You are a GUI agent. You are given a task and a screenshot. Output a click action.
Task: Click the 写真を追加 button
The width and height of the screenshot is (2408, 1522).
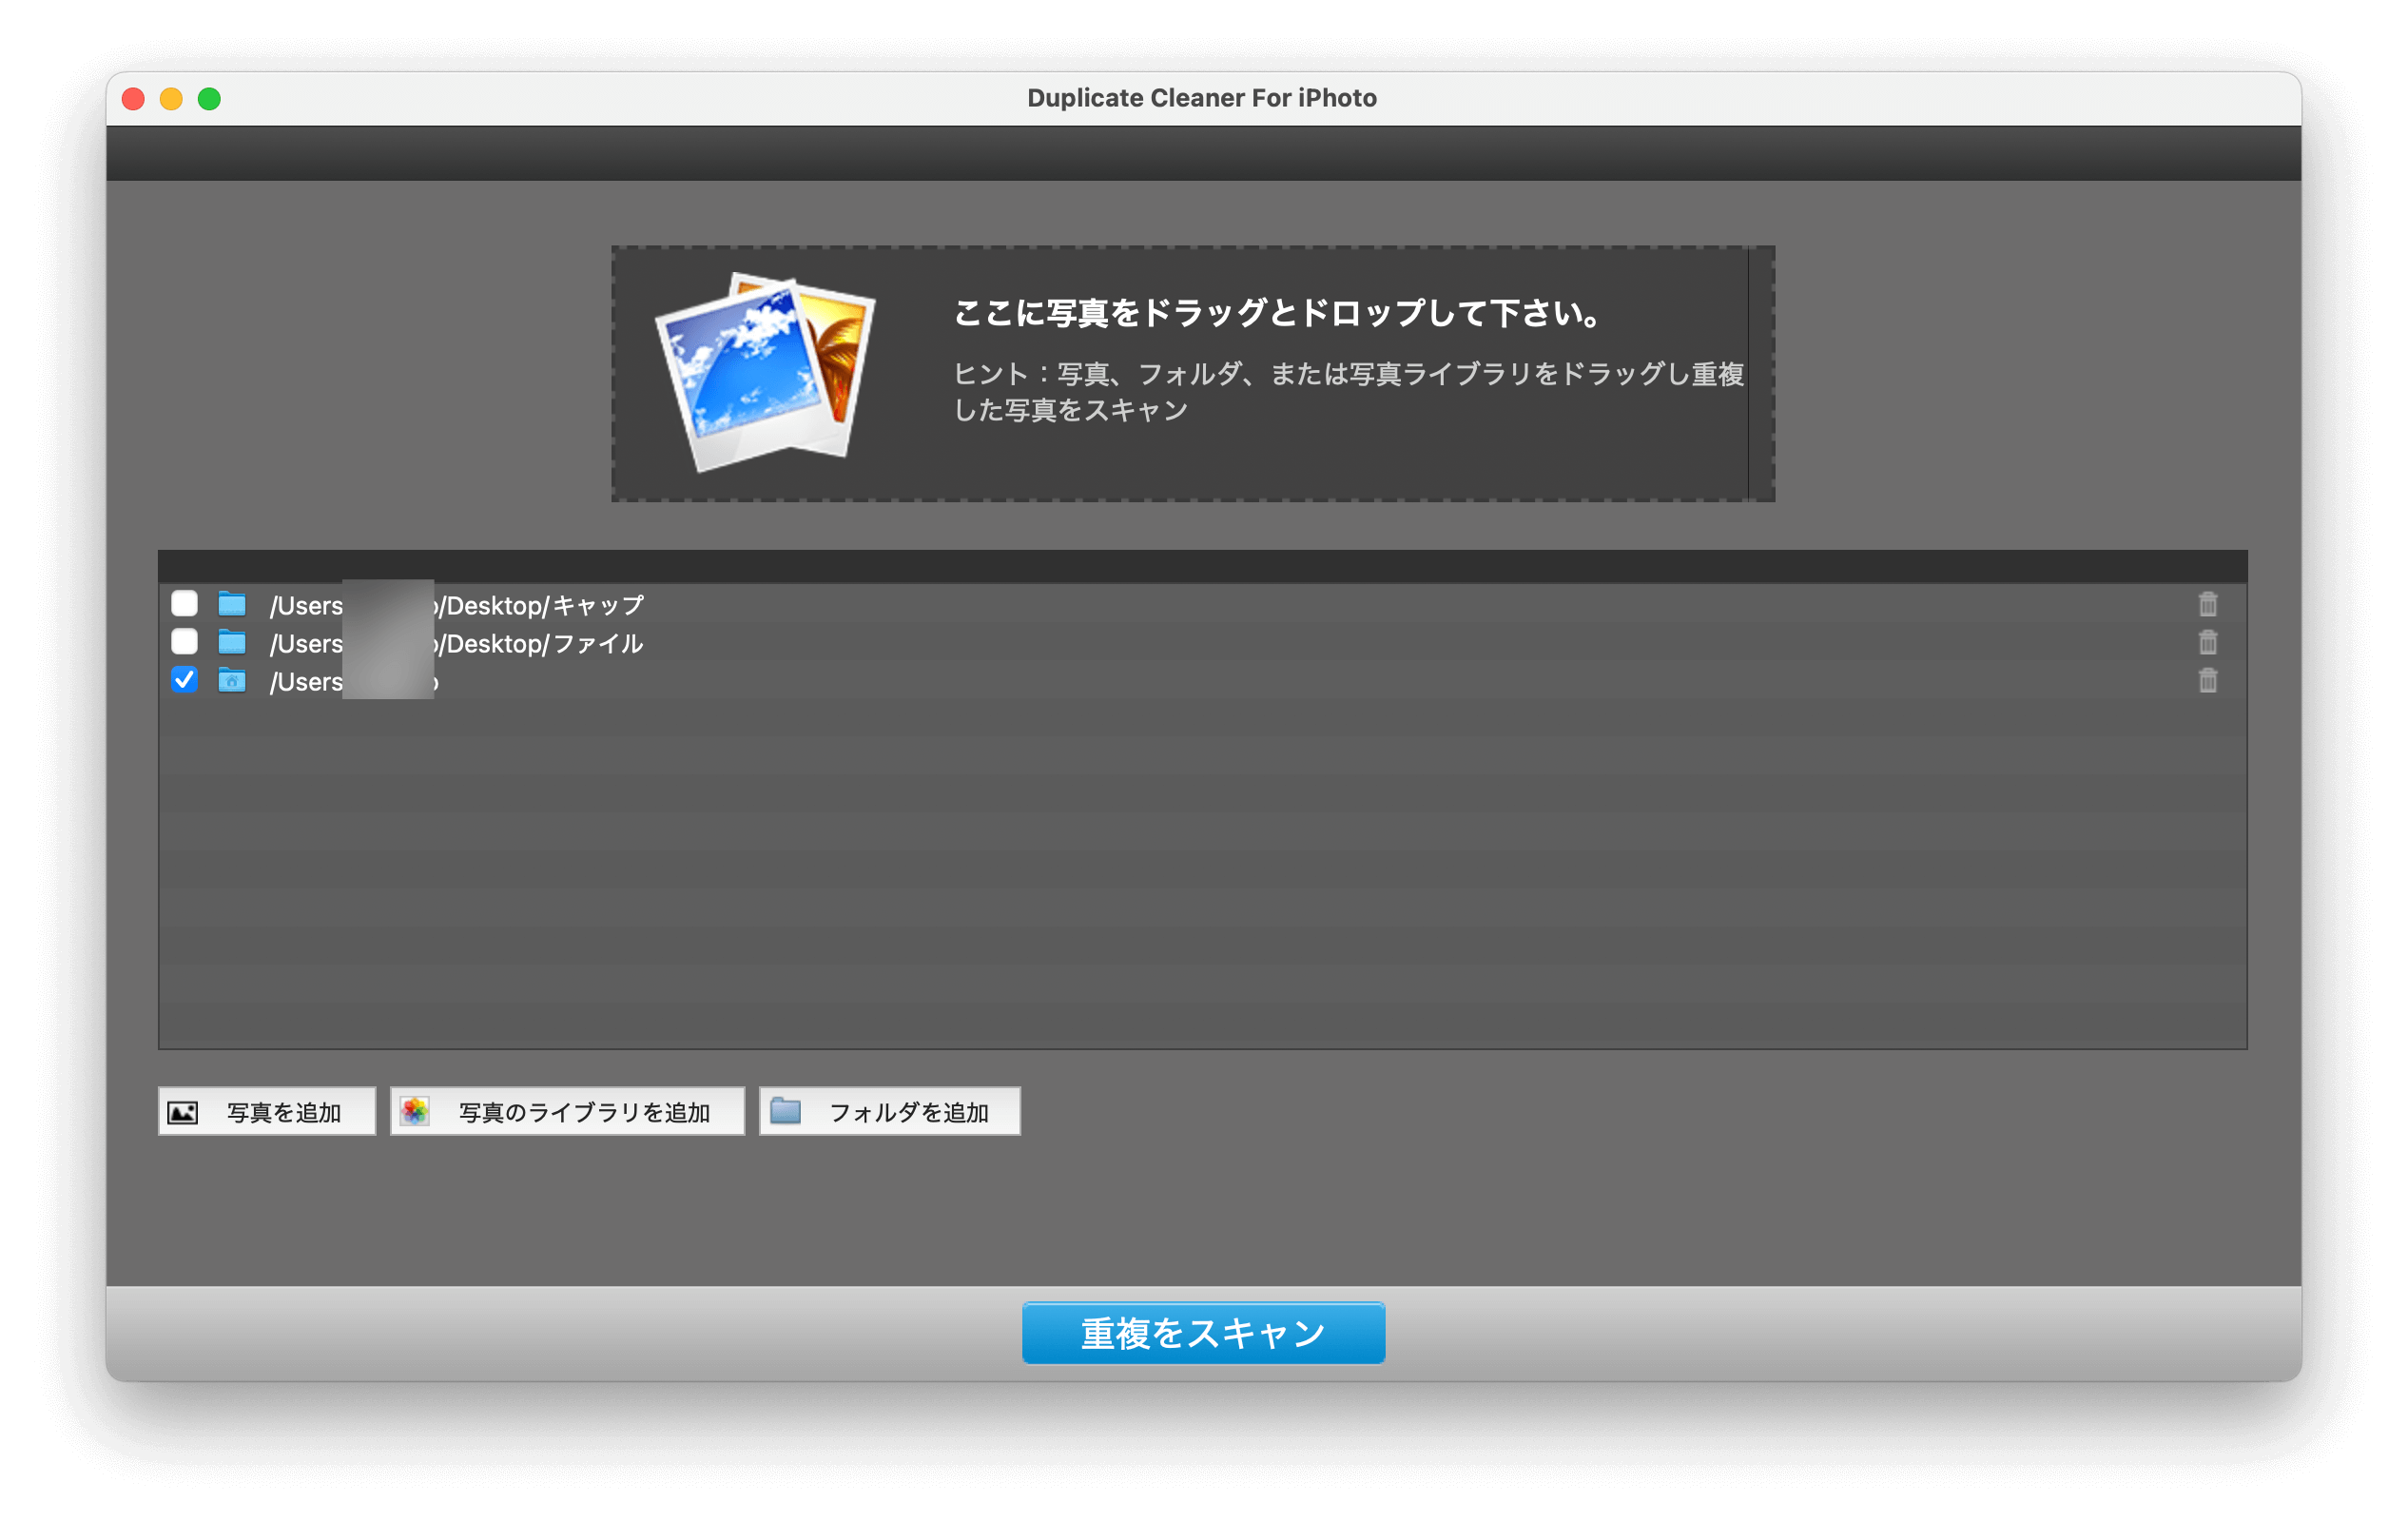(x=267, y=1111)
